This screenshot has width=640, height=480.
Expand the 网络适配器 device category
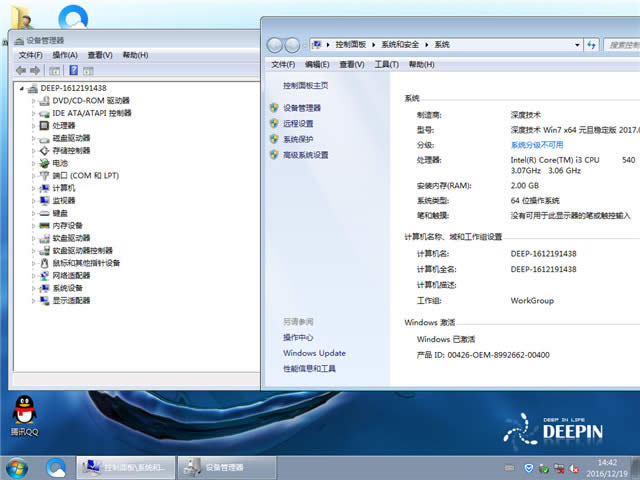33,276
